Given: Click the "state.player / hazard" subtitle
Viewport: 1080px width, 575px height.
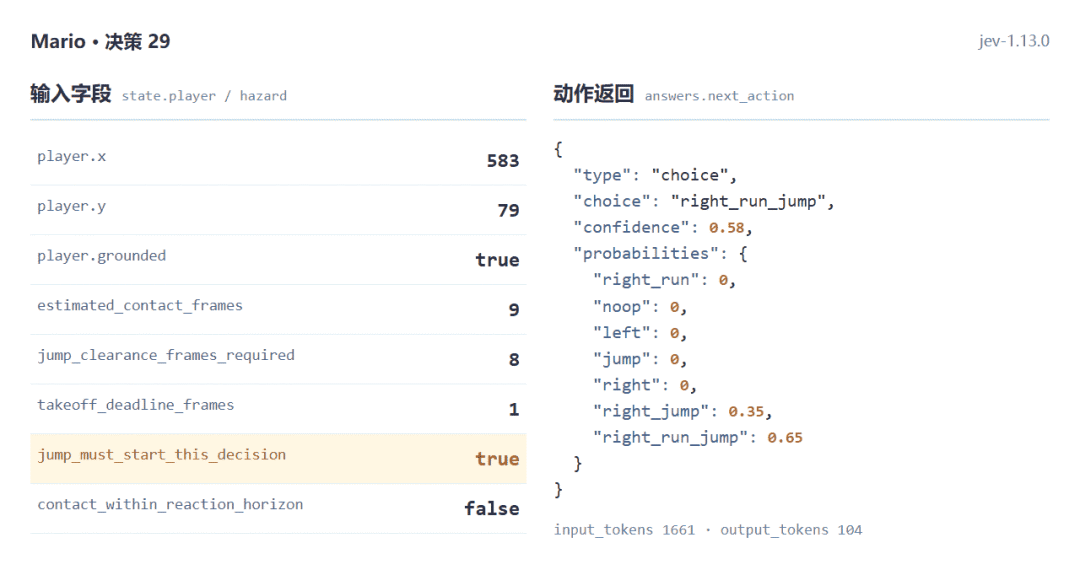Looking at the screenshot, I should click(204, 96).
